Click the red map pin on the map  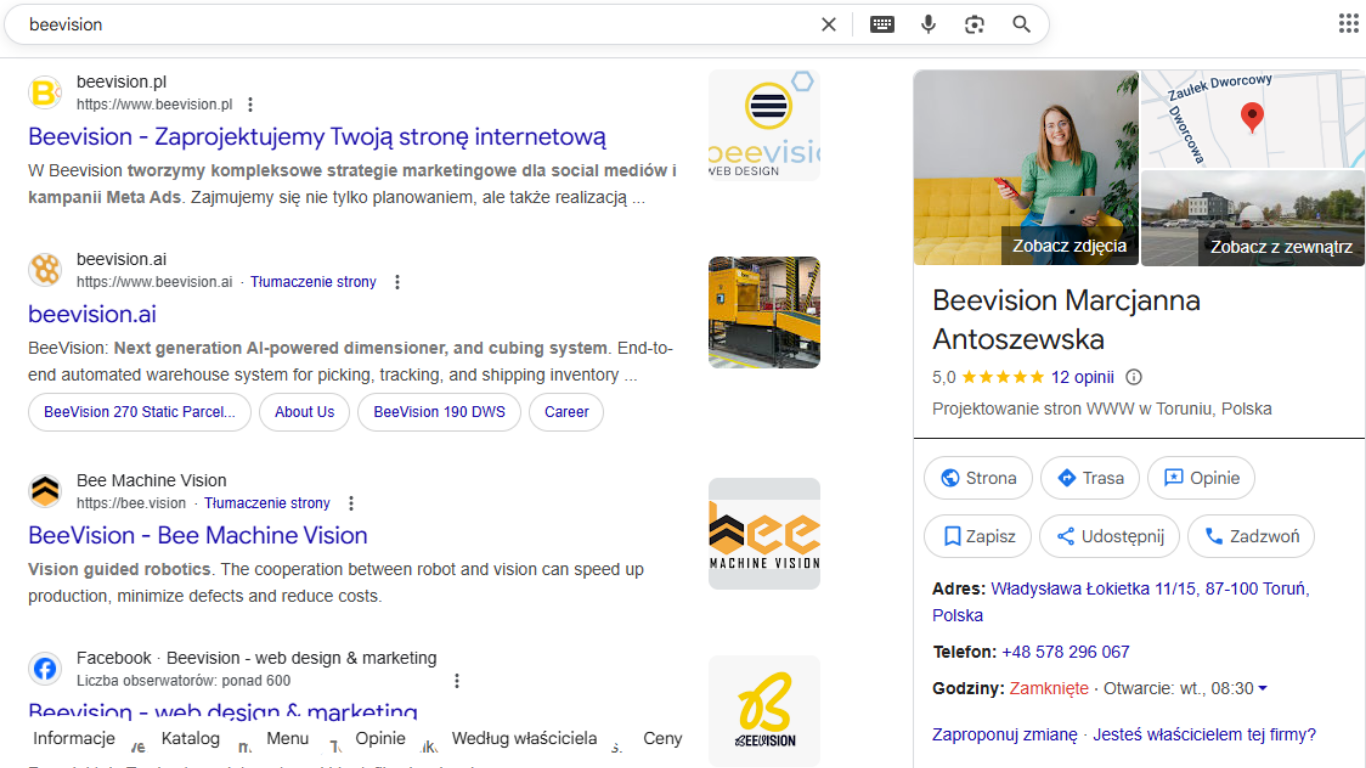pyautogui.click(x=1252, y=117)
